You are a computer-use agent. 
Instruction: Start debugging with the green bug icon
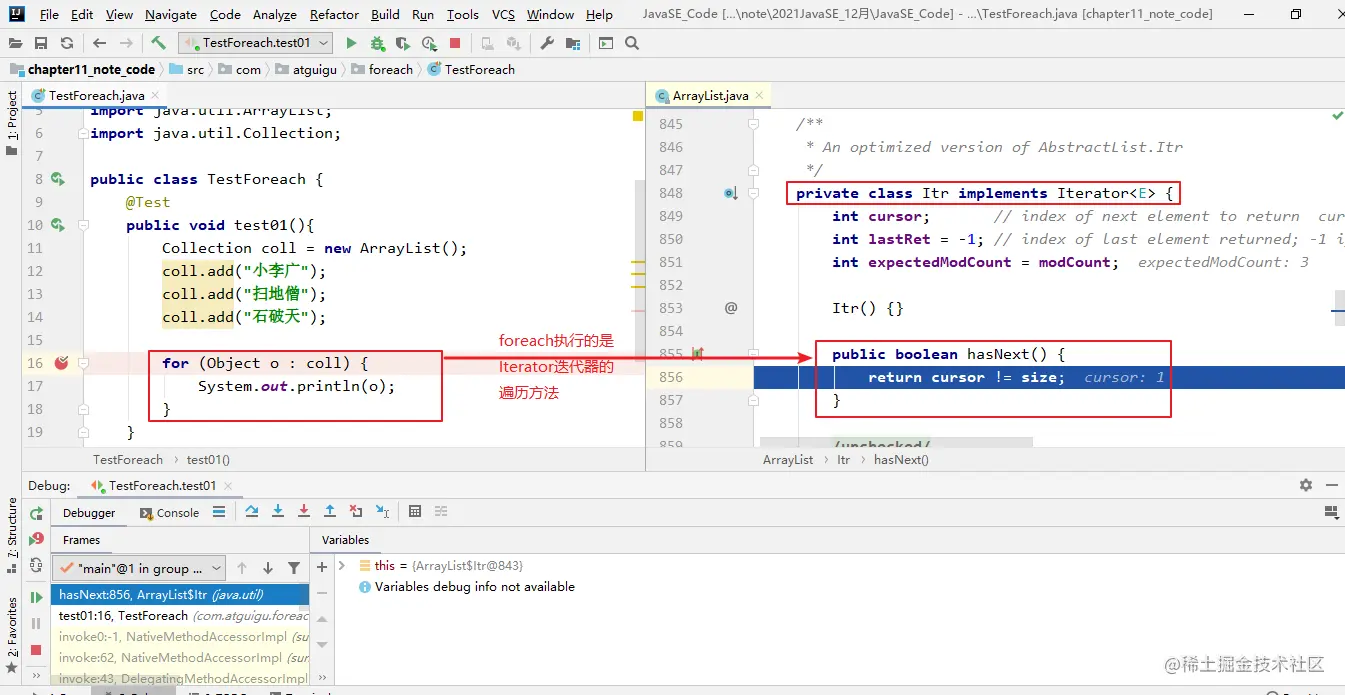pyautogui.click(x=377, y=43)
